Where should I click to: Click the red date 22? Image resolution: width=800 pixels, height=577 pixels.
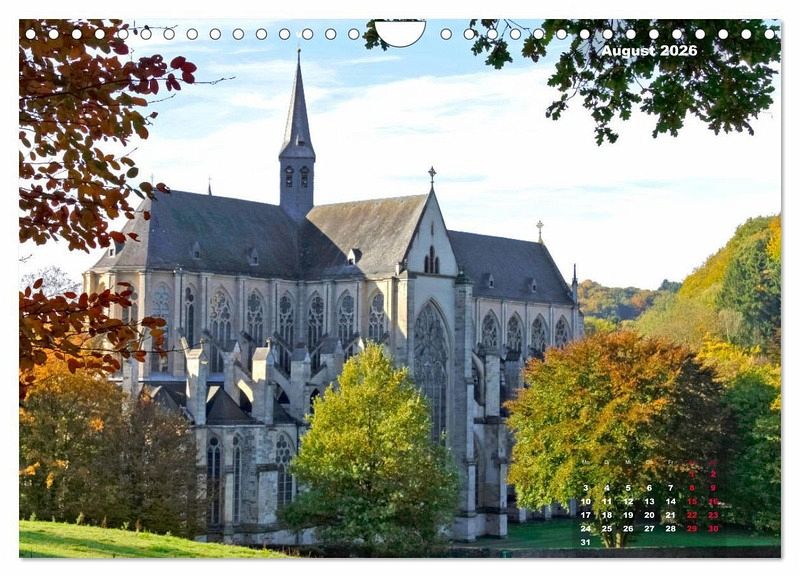[x=692, y=515]
